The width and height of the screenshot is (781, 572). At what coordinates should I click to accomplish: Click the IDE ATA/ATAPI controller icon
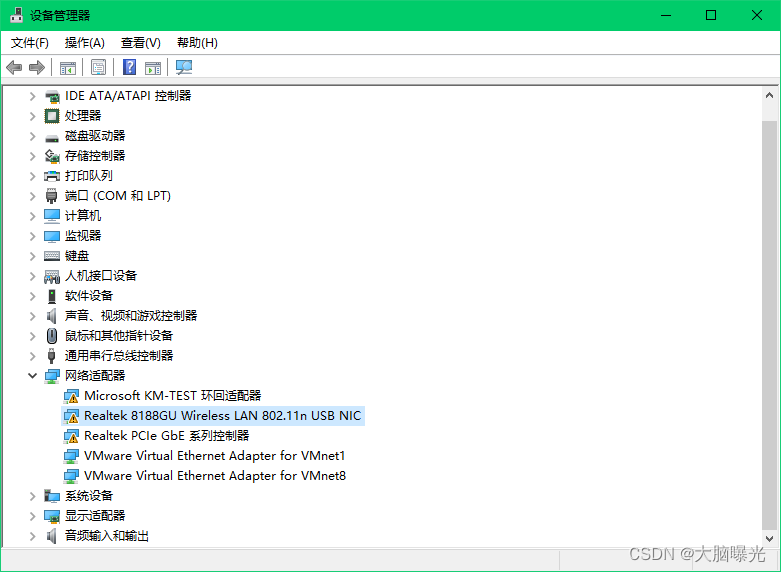pos(52,96)
